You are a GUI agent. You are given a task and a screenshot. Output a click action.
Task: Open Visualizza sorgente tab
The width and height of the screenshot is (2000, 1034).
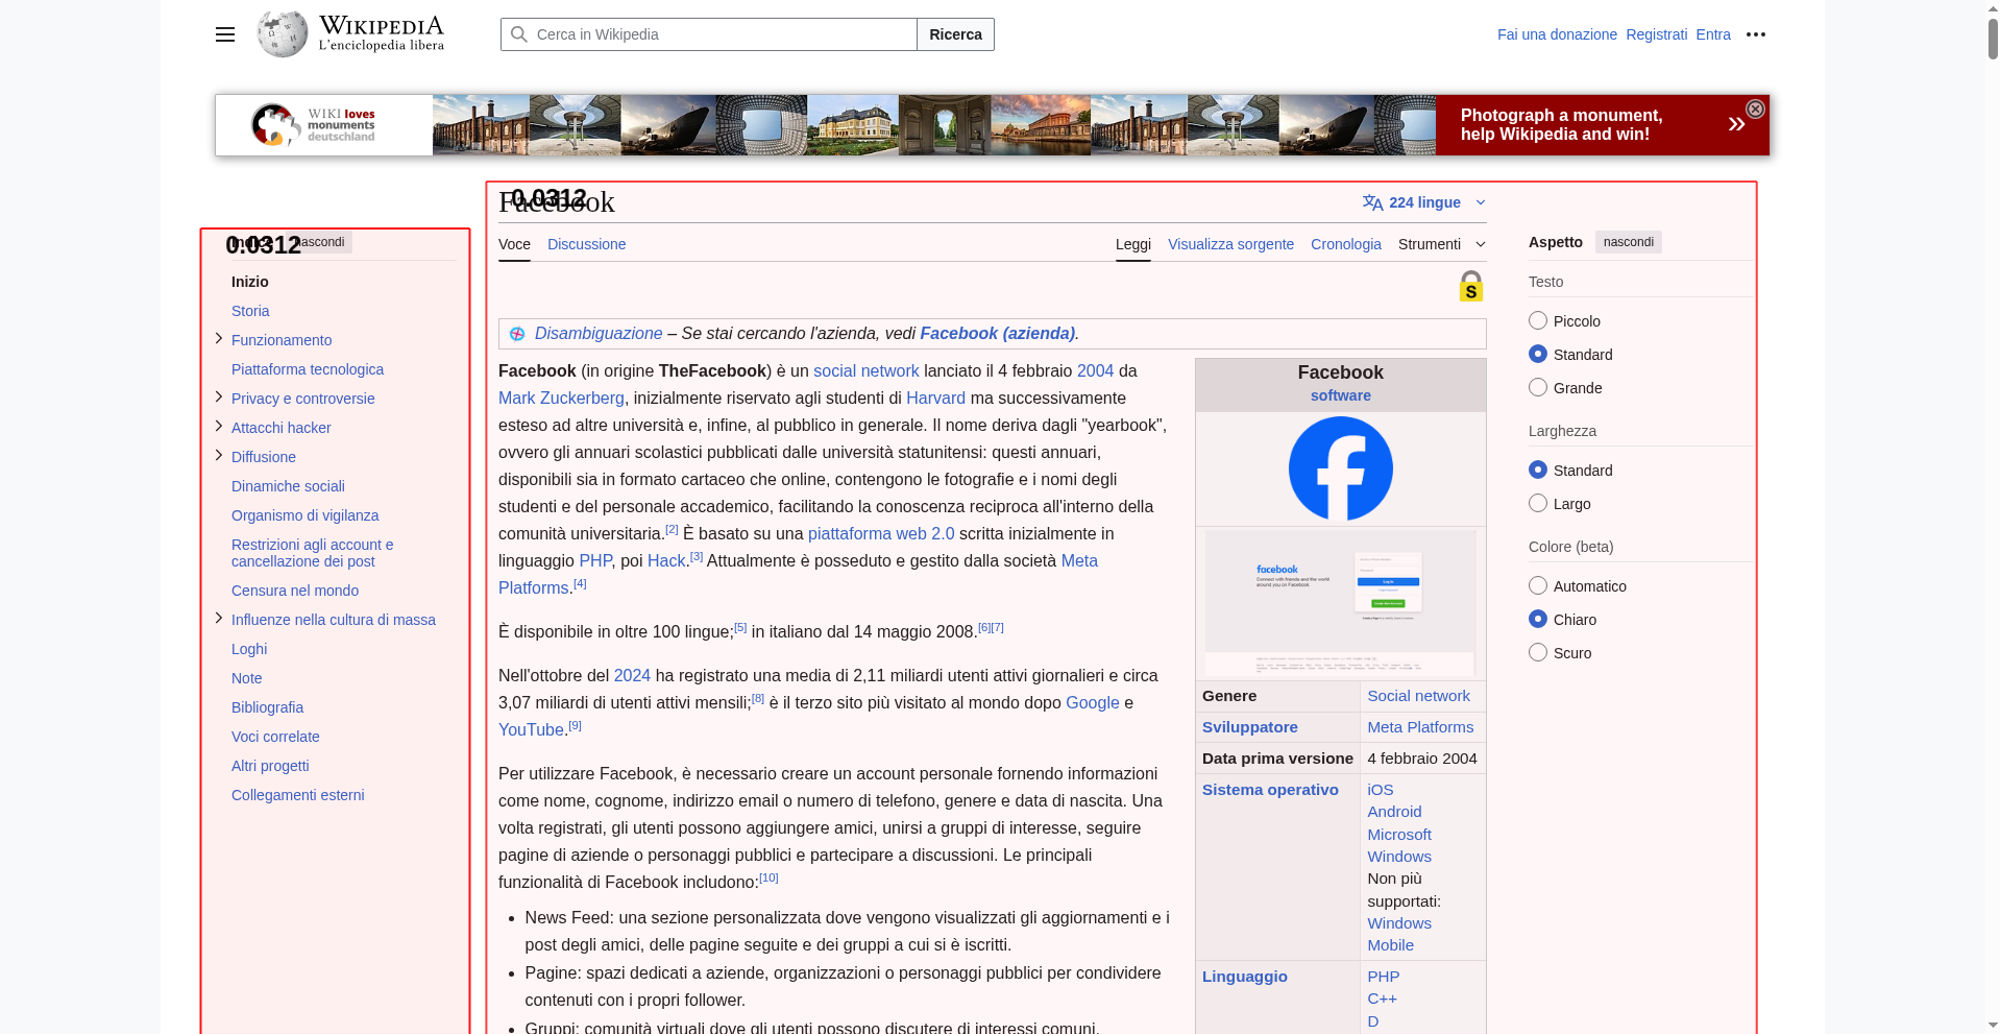1230,244
